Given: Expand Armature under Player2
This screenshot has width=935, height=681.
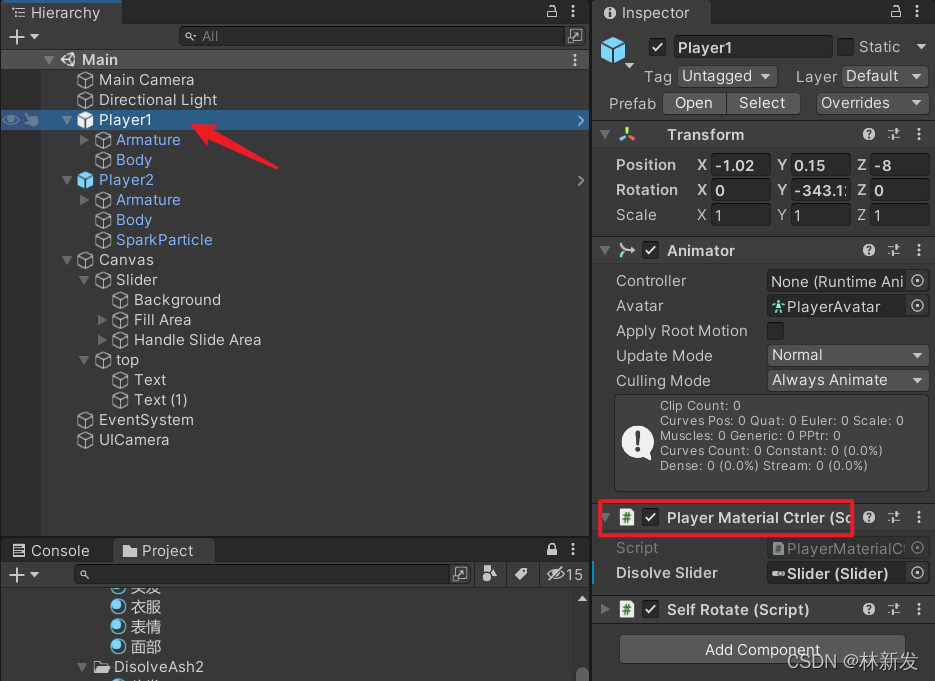Looking at the screenshot, I should pyautogui.click(x=84, y=200).
